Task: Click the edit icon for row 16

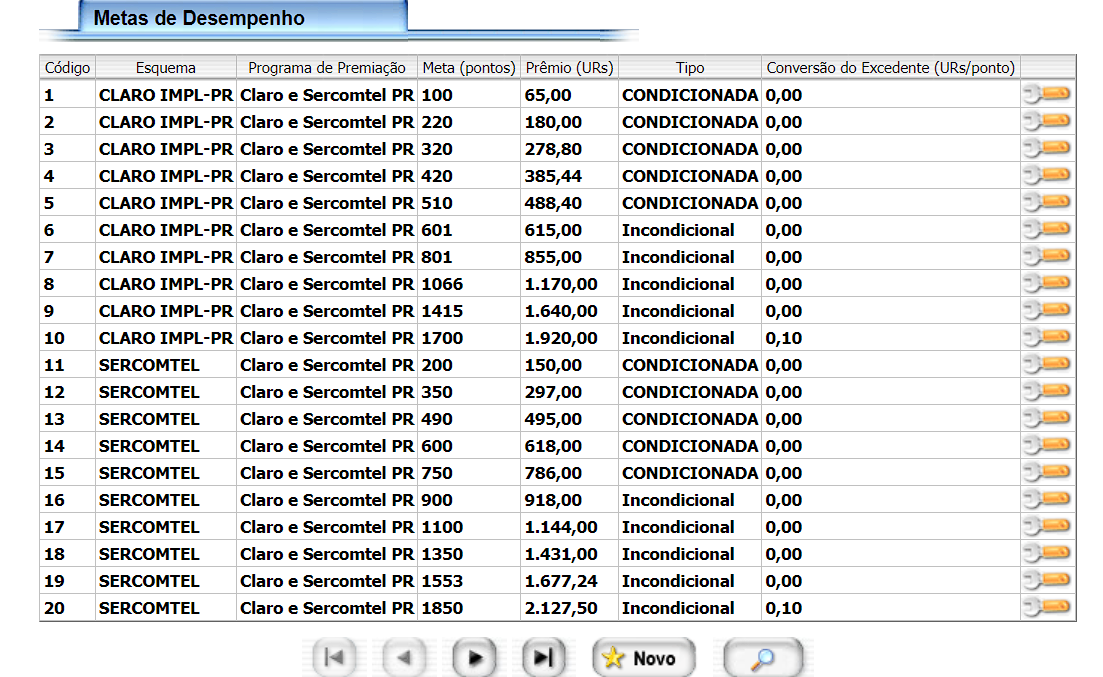Action: 1047,499
